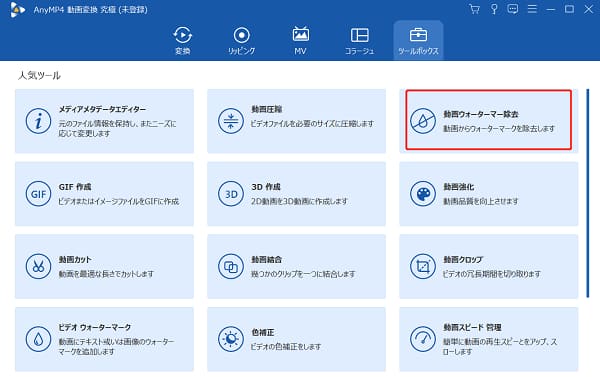Open メディアメタデータエディター tool title
The image size is (600, 377).
coord(102,109)
